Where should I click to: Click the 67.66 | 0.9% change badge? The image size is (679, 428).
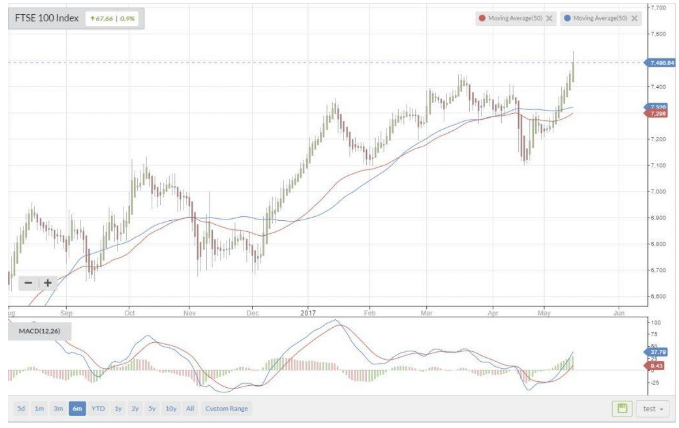(x=112, y=19)
